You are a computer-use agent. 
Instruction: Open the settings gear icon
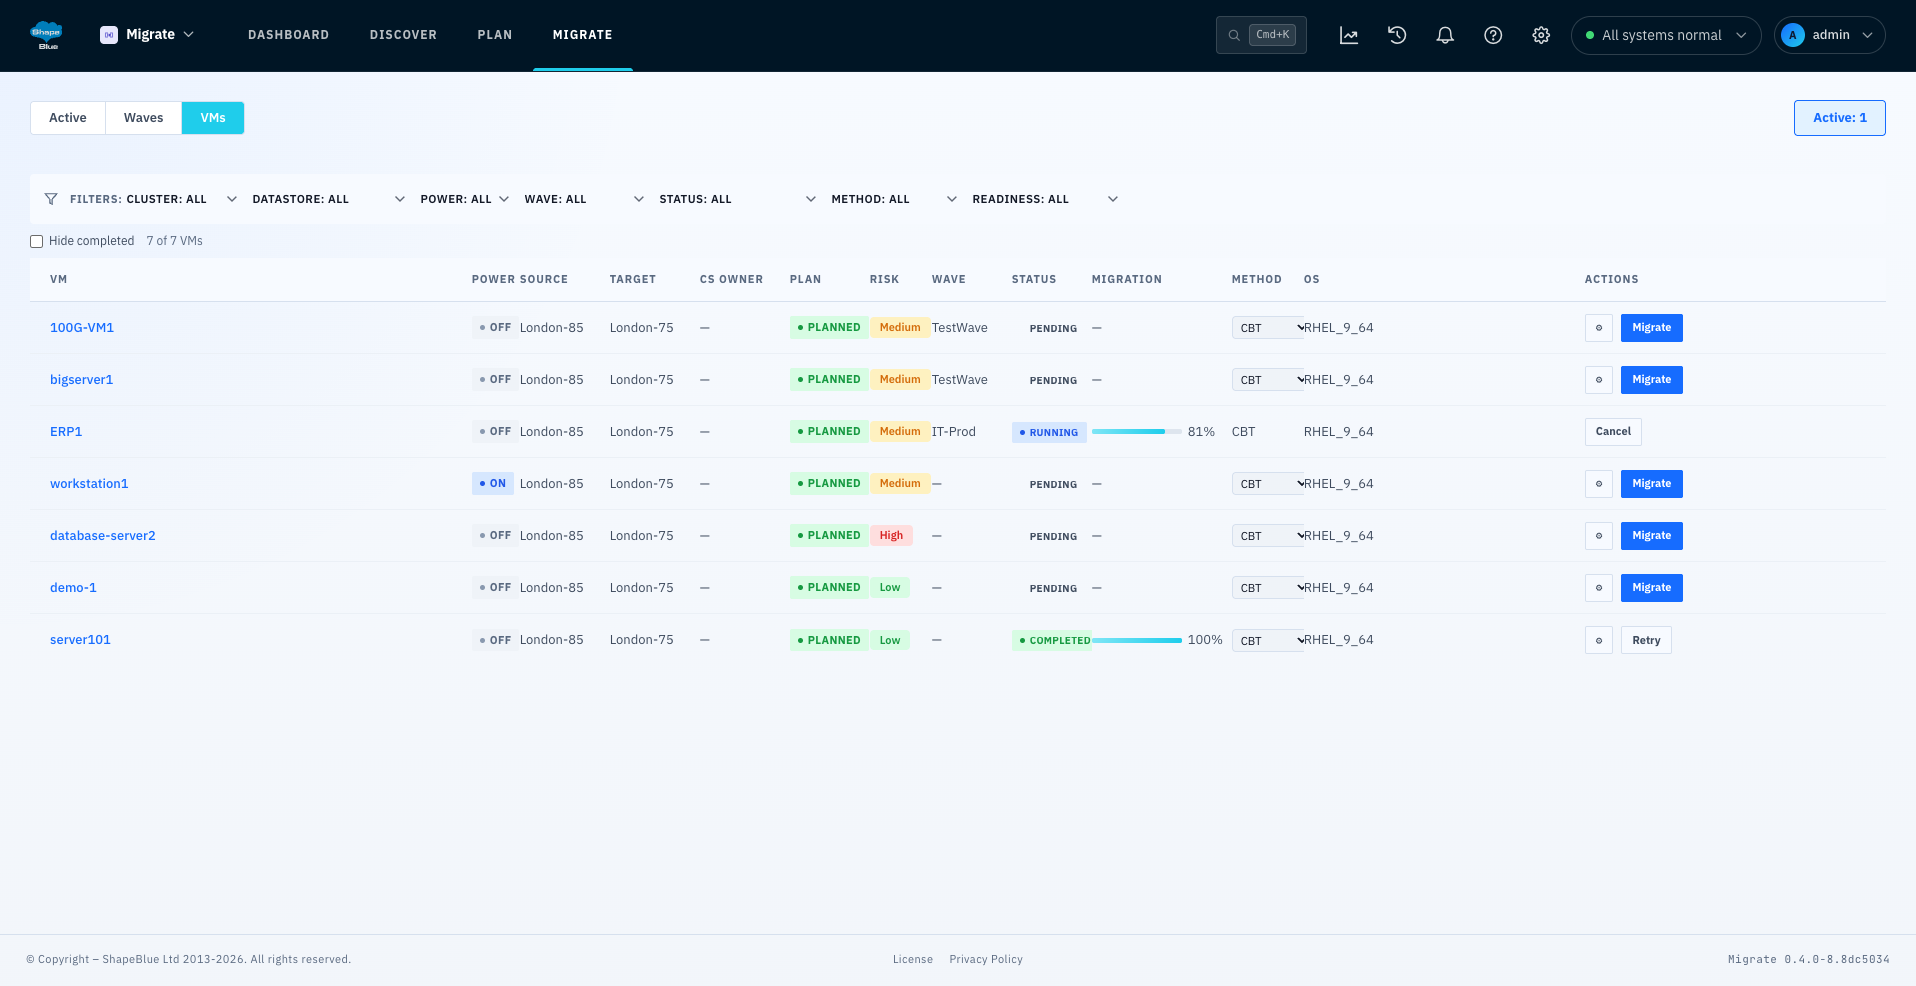(1541, 35)
